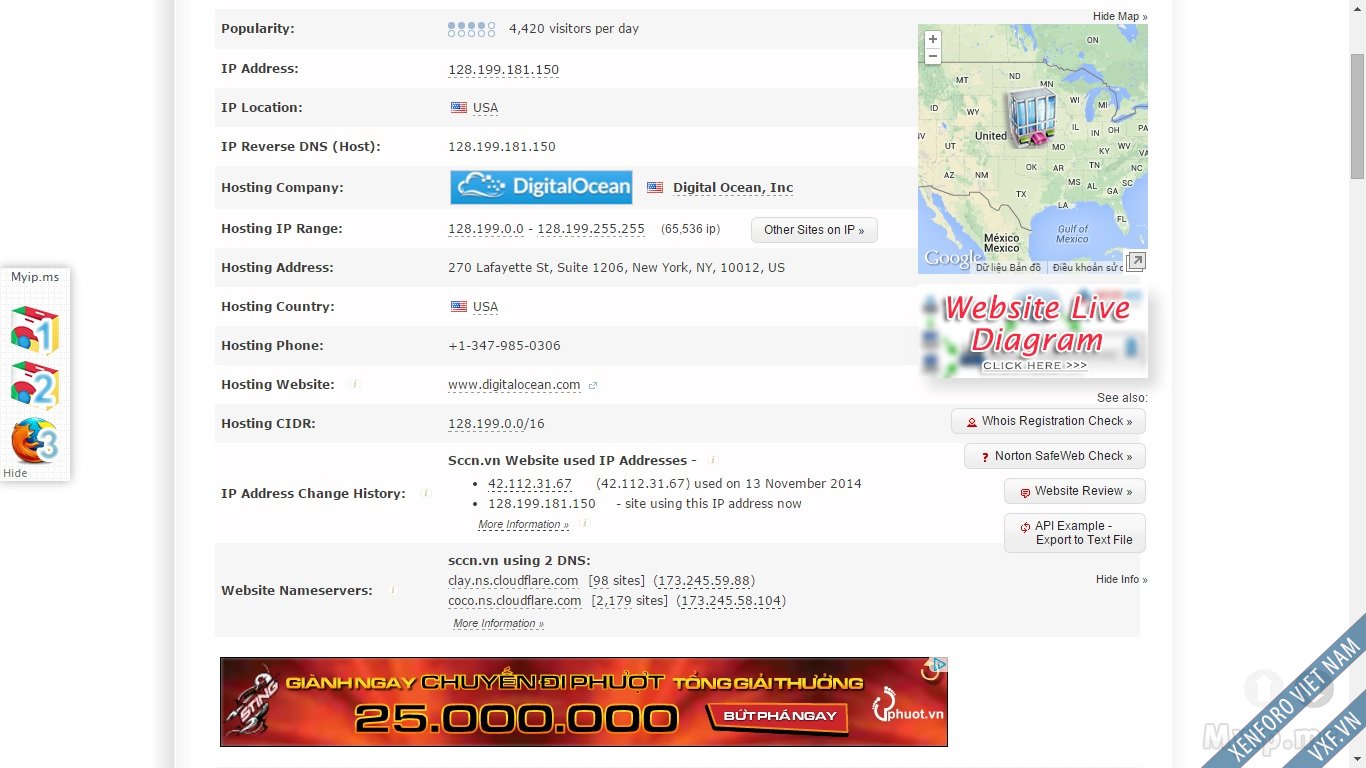Open Whois Registration Check

pos(1048,422)
